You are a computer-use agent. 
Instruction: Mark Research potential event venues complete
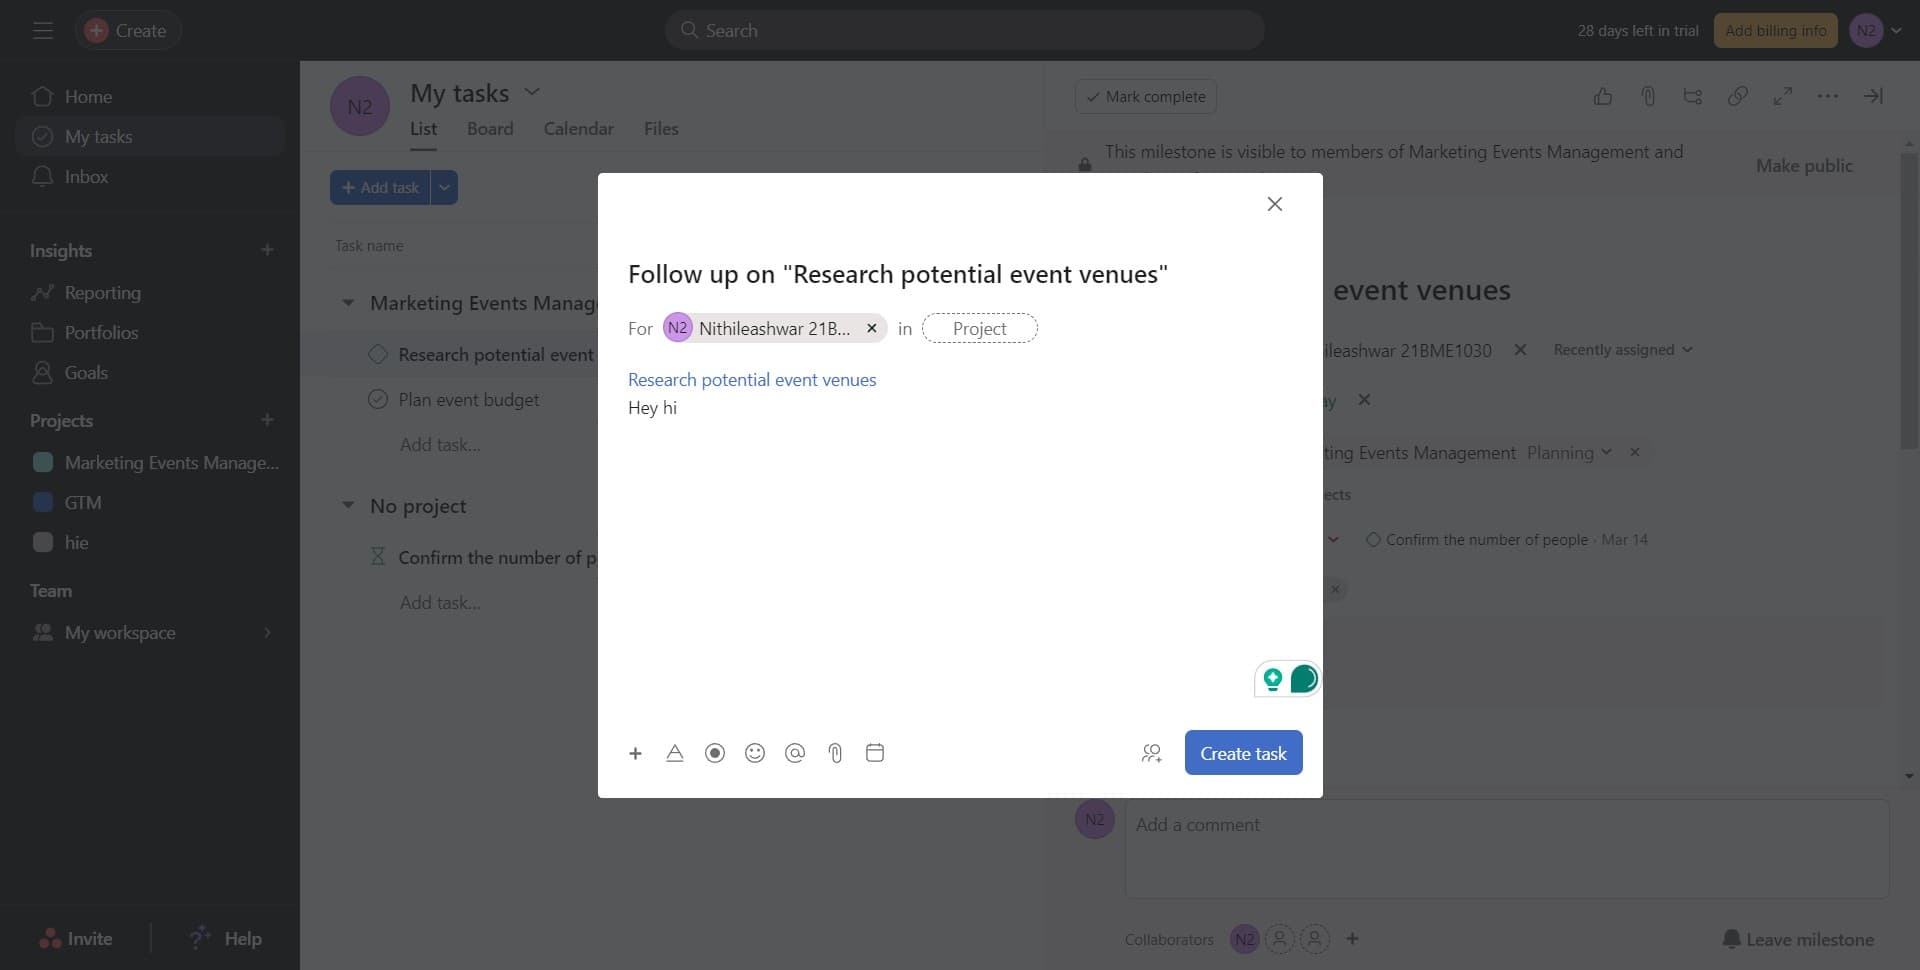377,353
